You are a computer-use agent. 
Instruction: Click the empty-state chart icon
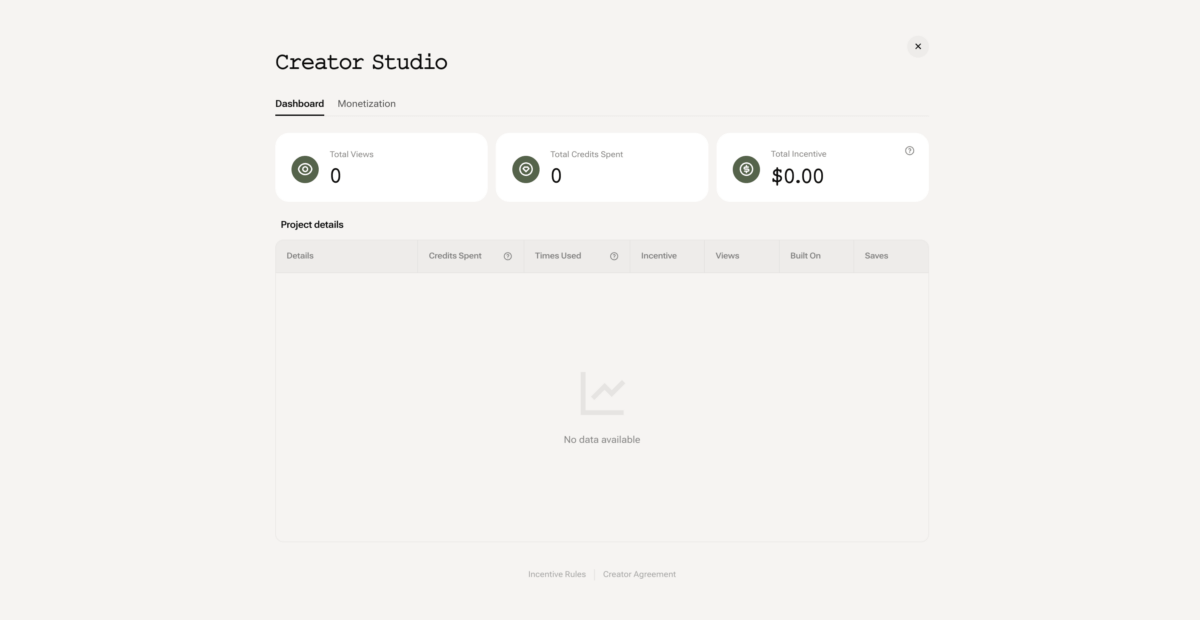pos(602,393)
